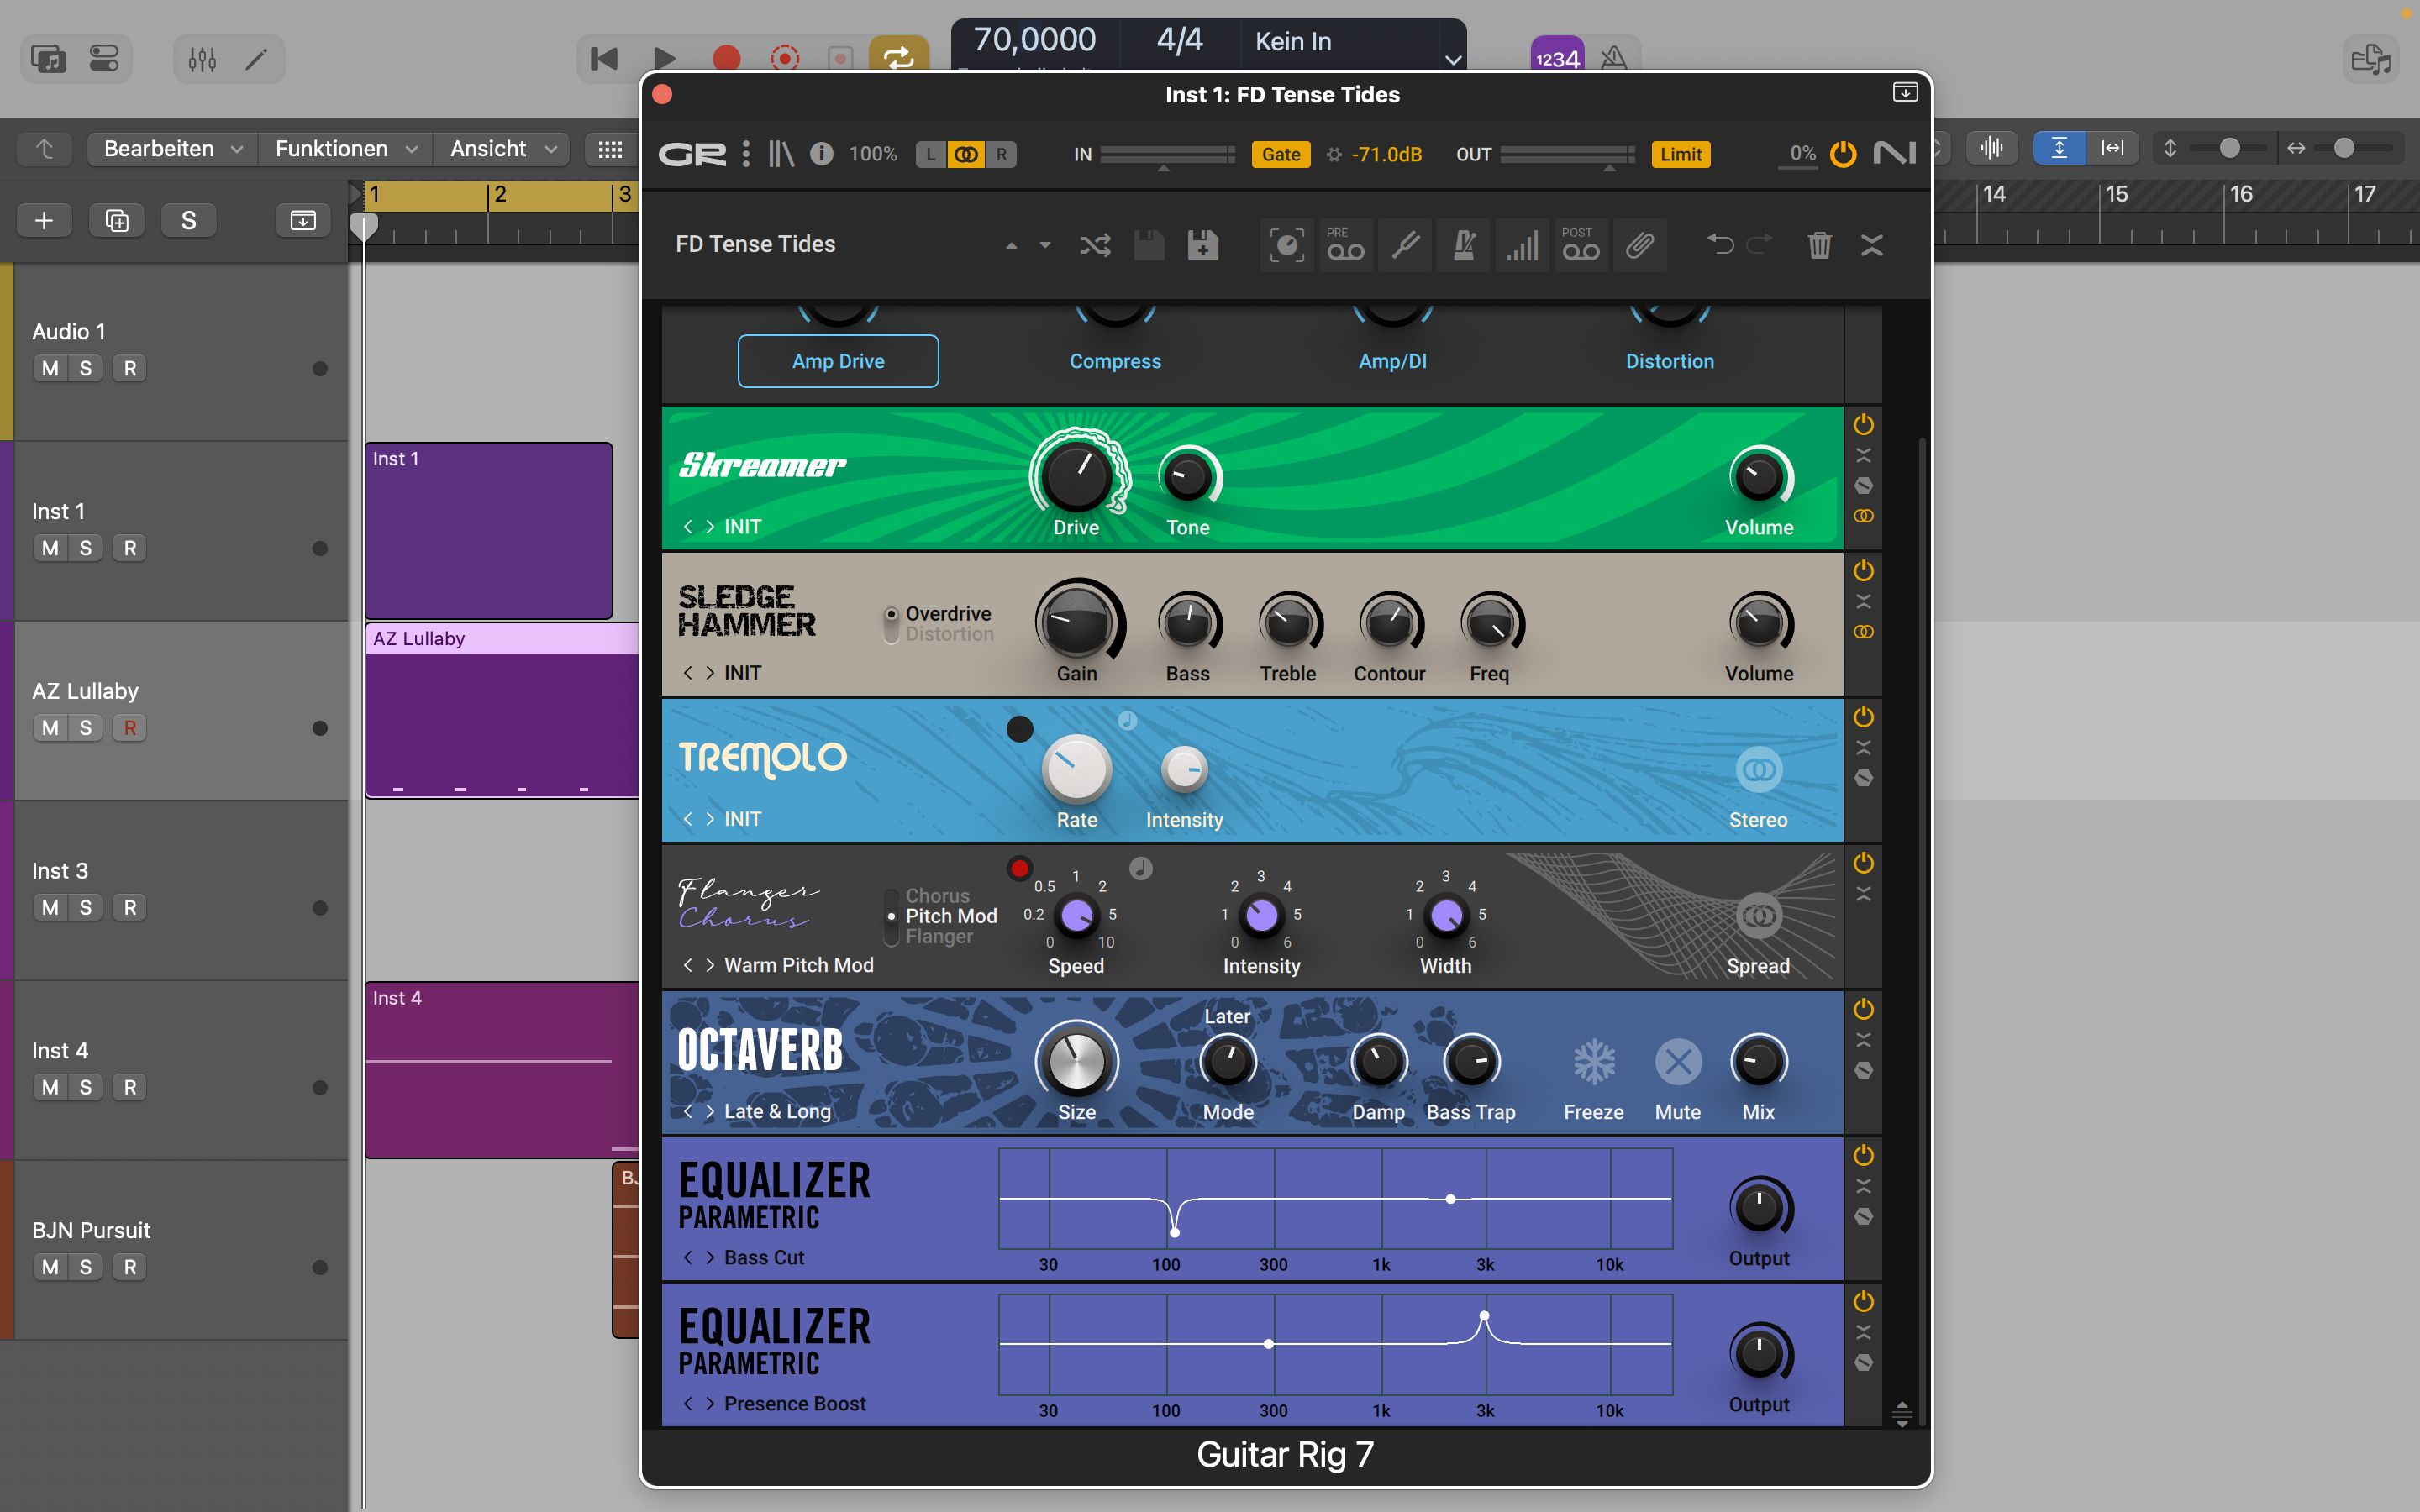Screen dimensions: 2420x1512
Task: Adjust the Logic horizontal zoom slider
Action: pos(2344,149)
